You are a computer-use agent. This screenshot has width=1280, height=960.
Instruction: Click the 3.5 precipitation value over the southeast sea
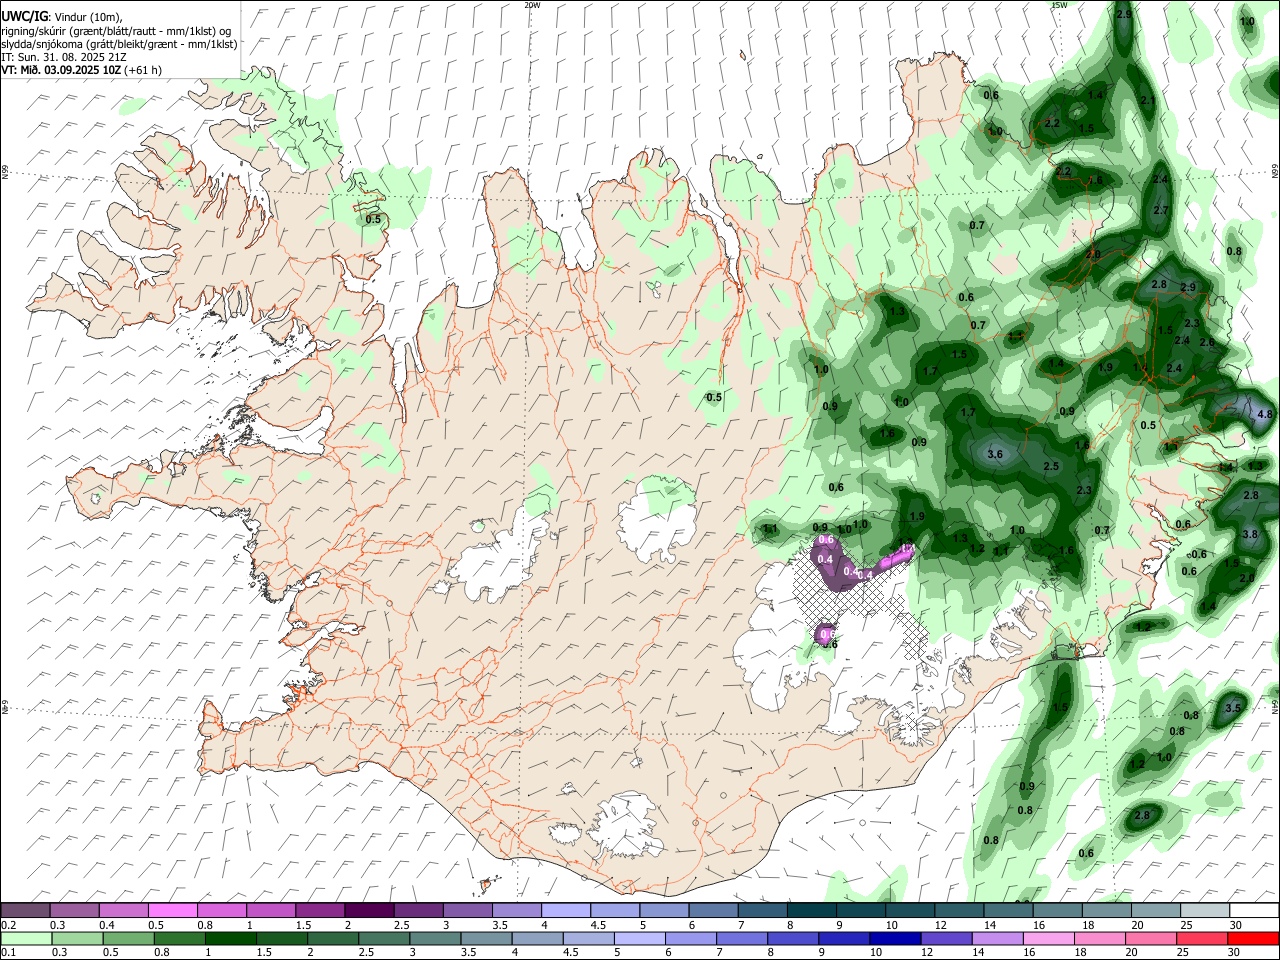click(1233, 708)
